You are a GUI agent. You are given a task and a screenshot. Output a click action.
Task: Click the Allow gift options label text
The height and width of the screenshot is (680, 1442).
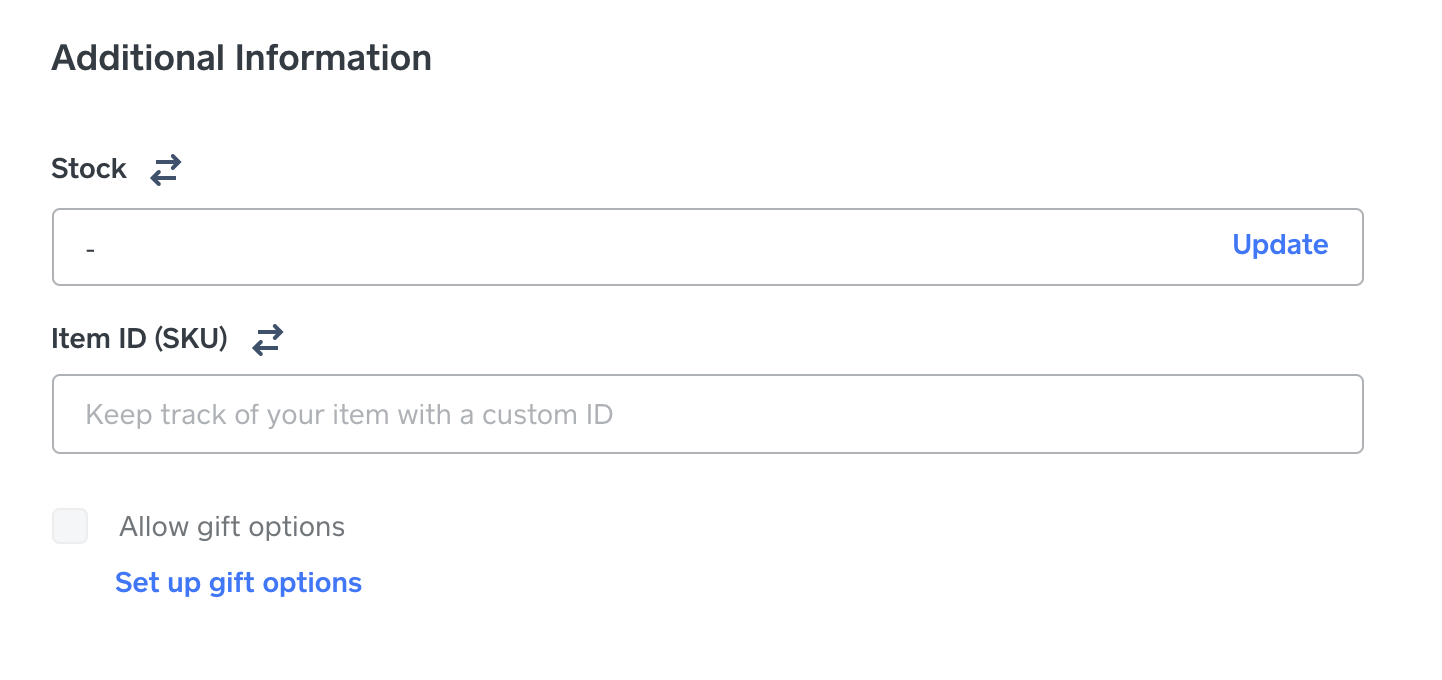[x=231, y=527]
